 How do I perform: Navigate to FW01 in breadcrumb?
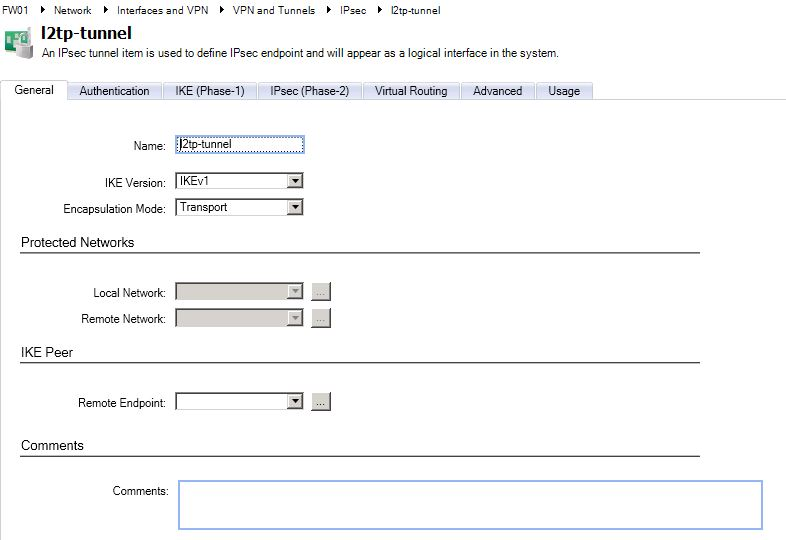(x=15, y=10)
